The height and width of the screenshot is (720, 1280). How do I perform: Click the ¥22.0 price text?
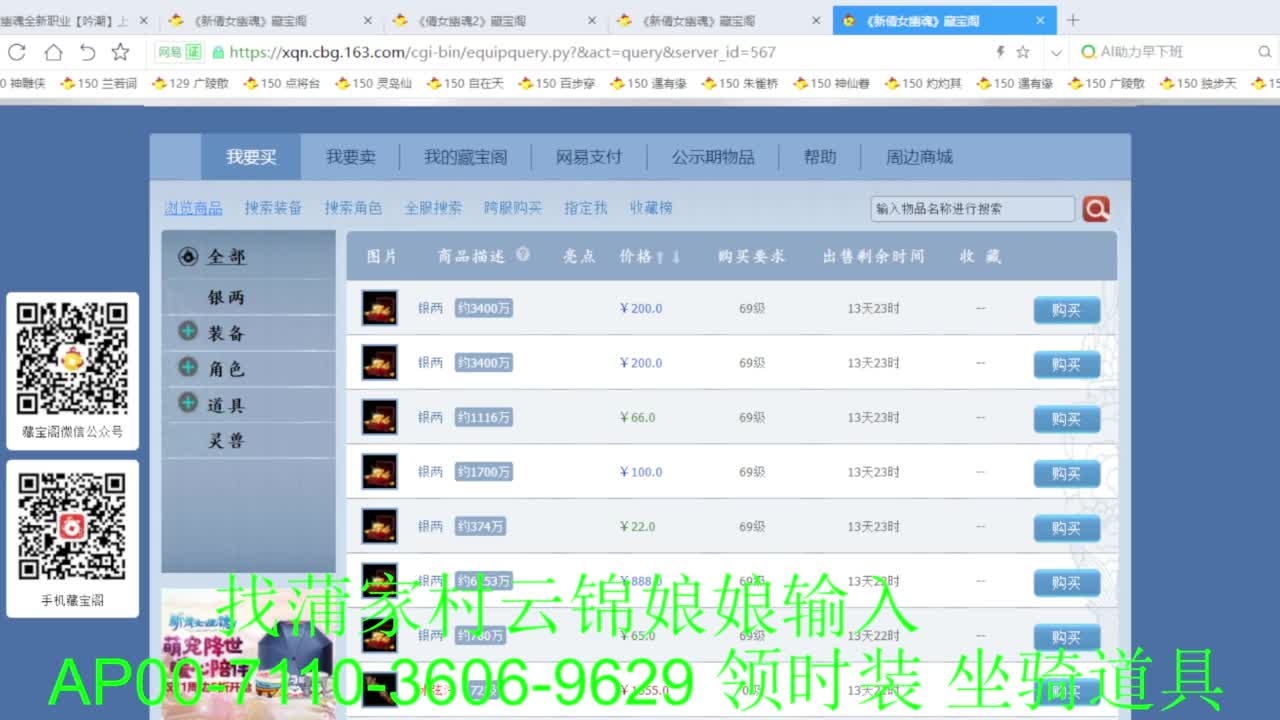tap(638, 526)
